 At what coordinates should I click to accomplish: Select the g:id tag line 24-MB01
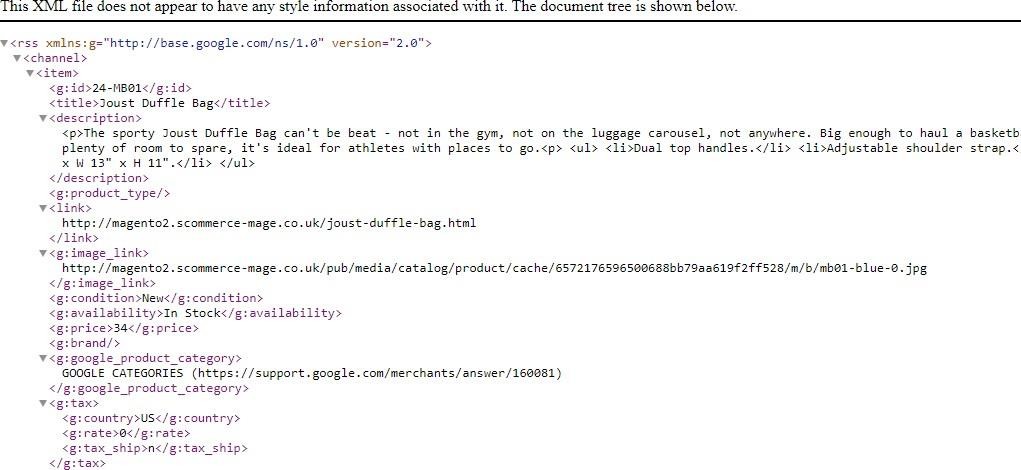(120, 88)
